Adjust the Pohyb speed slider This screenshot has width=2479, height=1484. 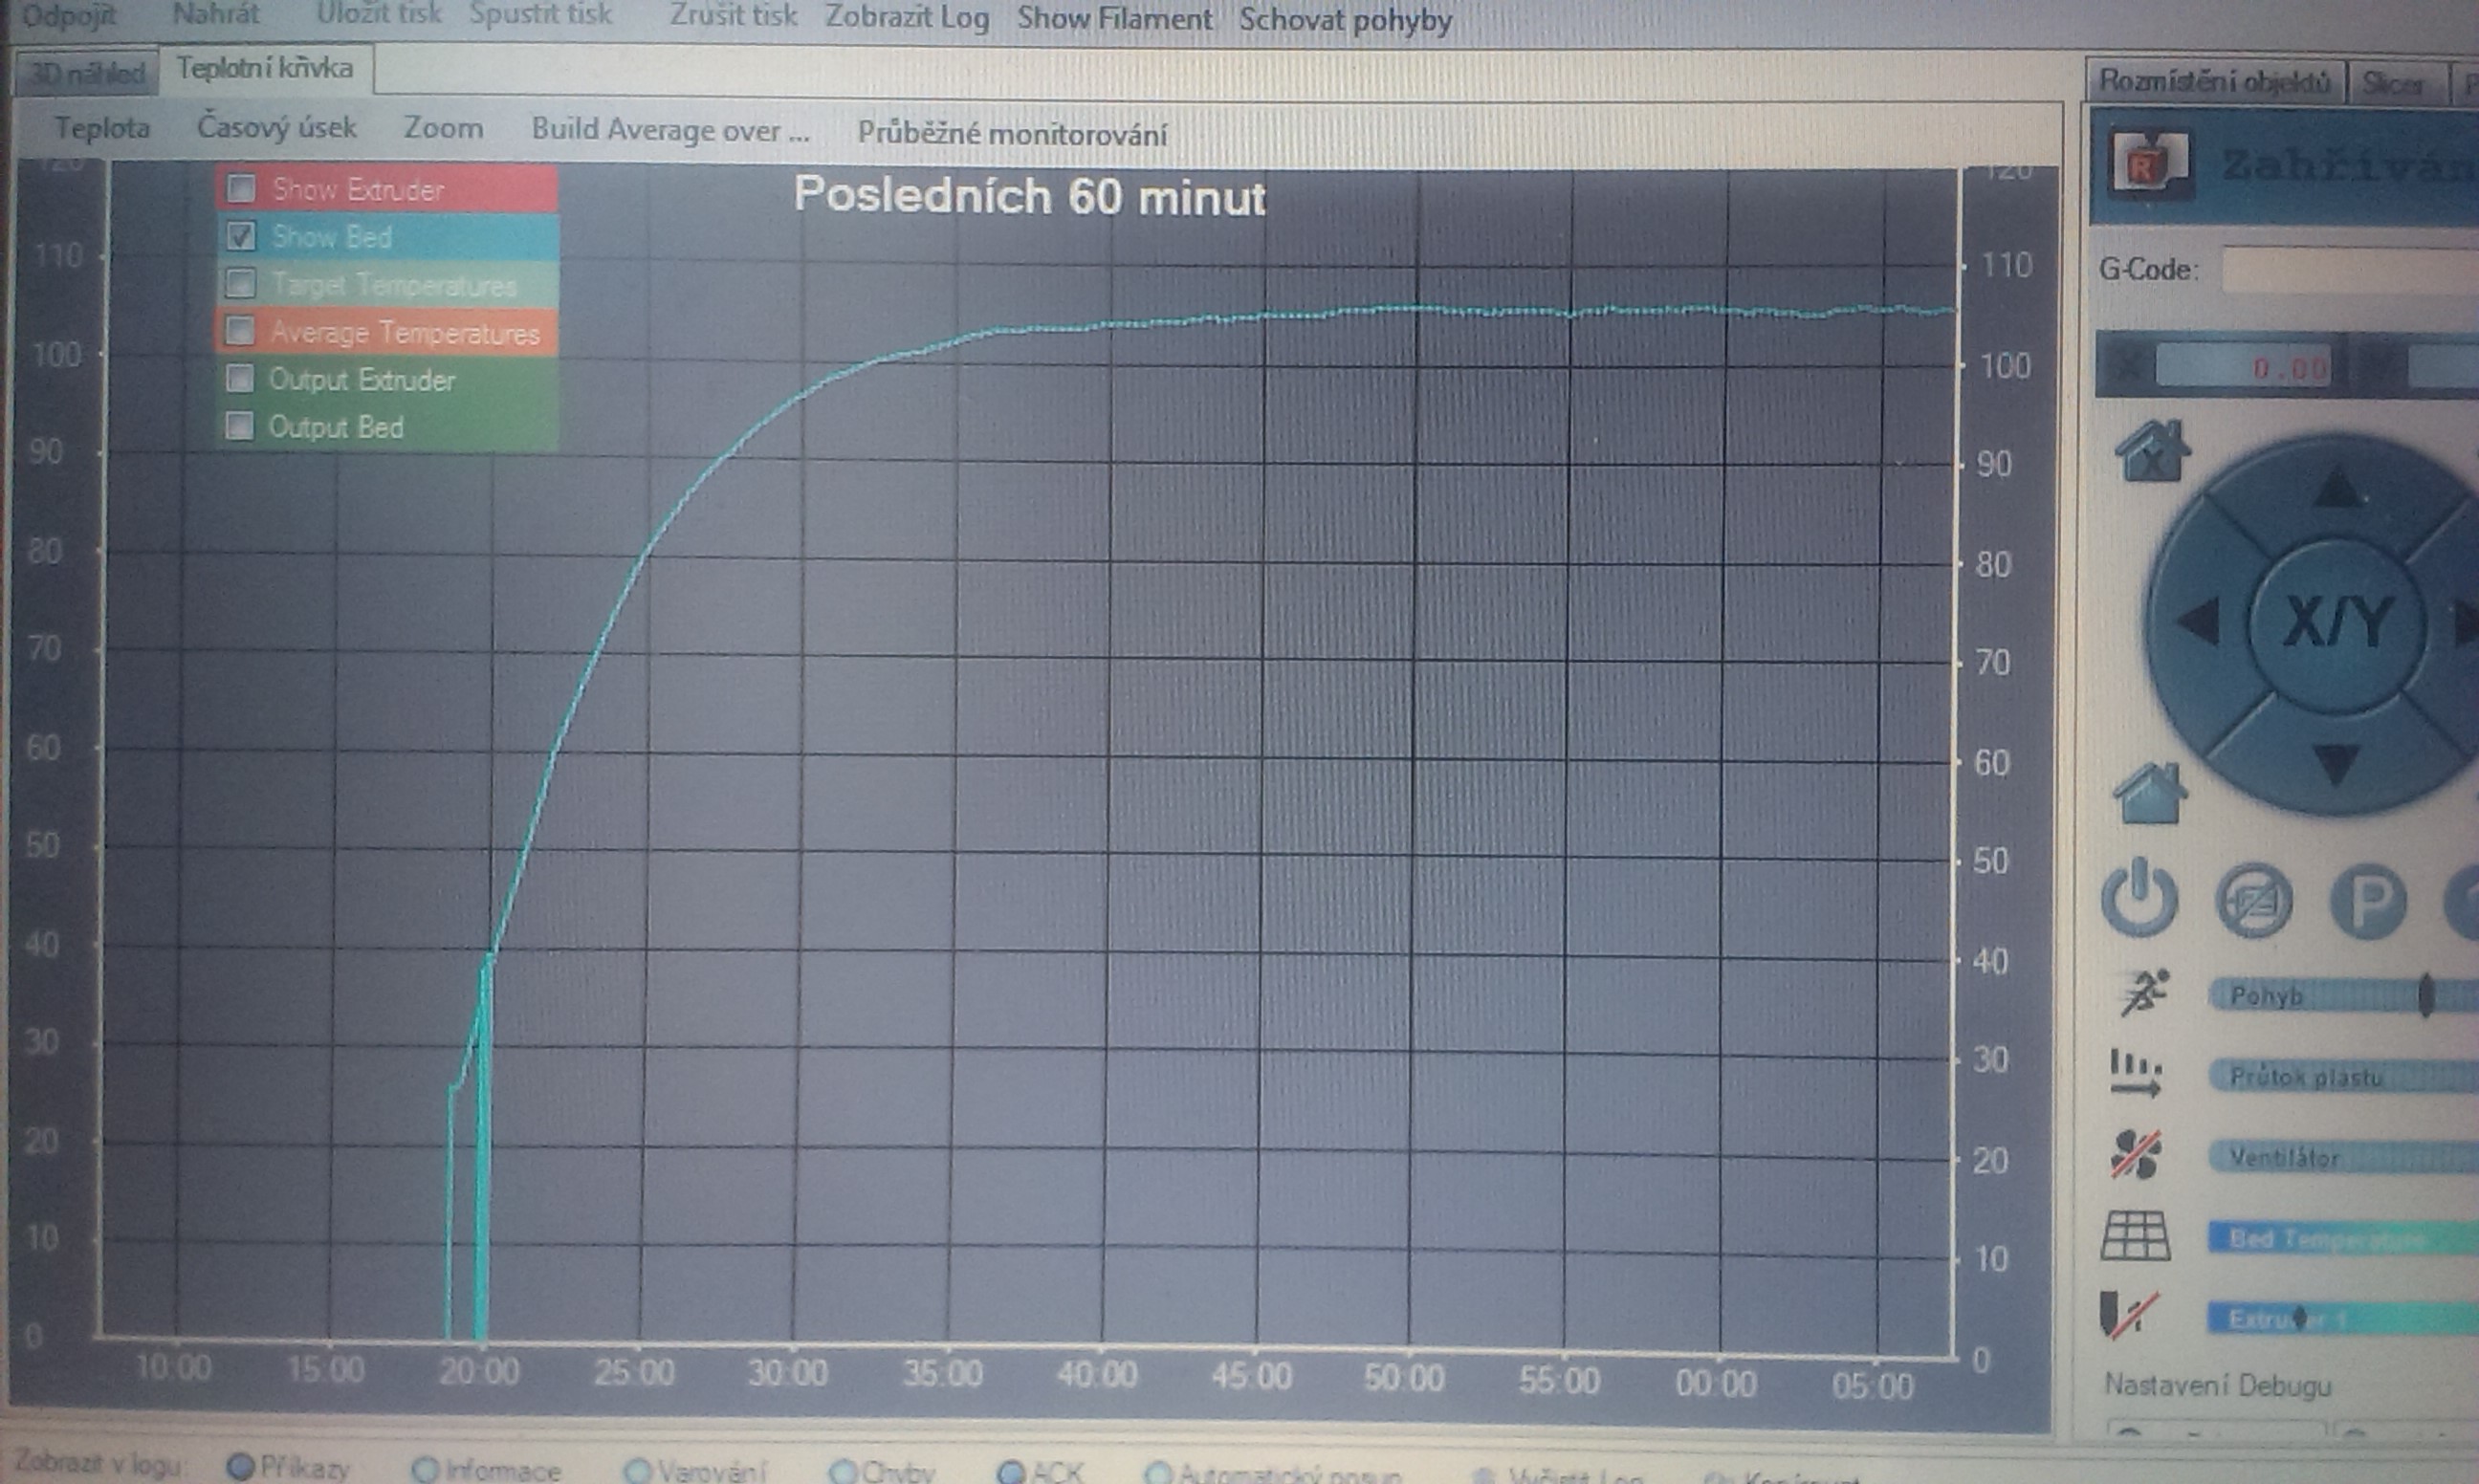pyautogui.click(x=2425, y=995)
